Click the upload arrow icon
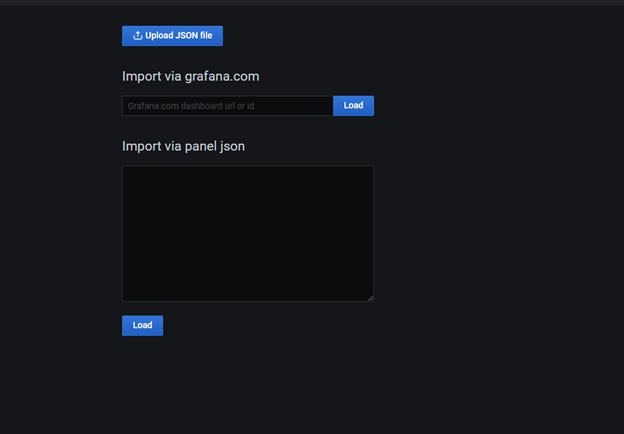The width and height of the screenshot is (624, 434). coord(138,35)
